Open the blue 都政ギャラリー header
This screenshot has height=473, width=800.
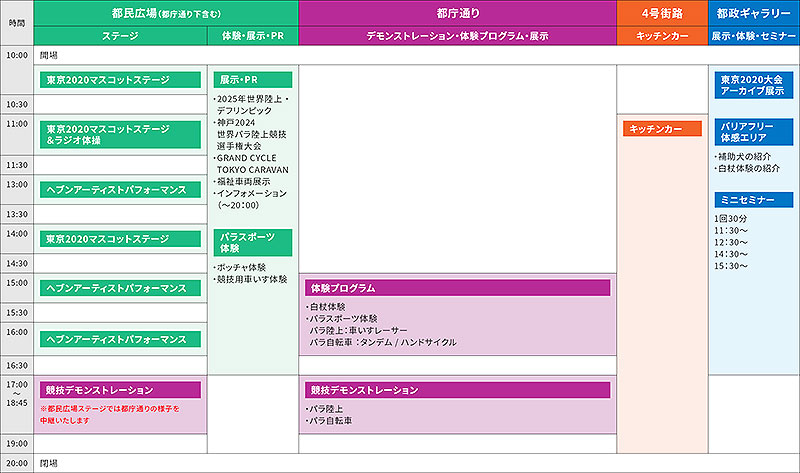coord(754,13)
